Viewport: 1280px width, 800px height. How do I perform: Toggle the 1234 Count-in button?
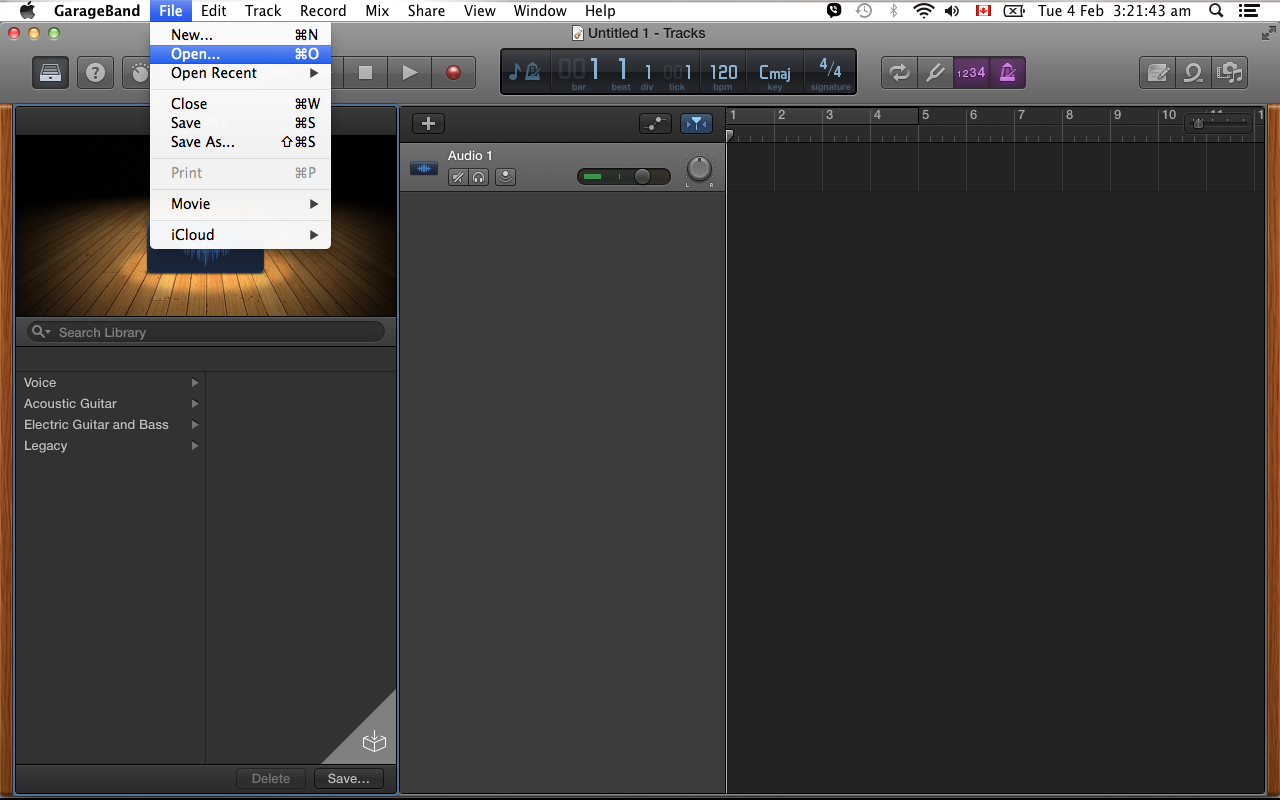[x=971, y=72]
